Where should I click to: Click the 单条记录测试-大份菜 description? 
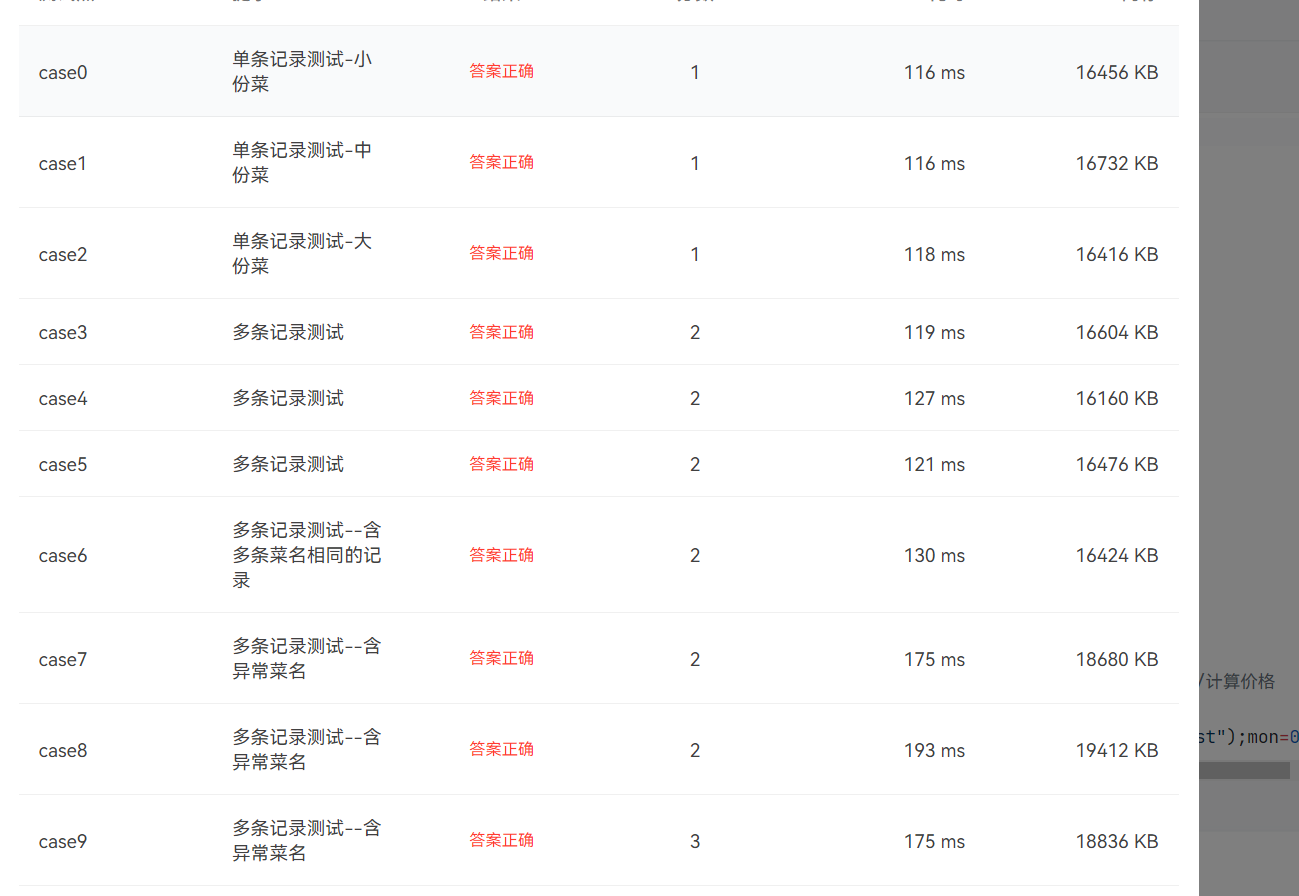302,254
